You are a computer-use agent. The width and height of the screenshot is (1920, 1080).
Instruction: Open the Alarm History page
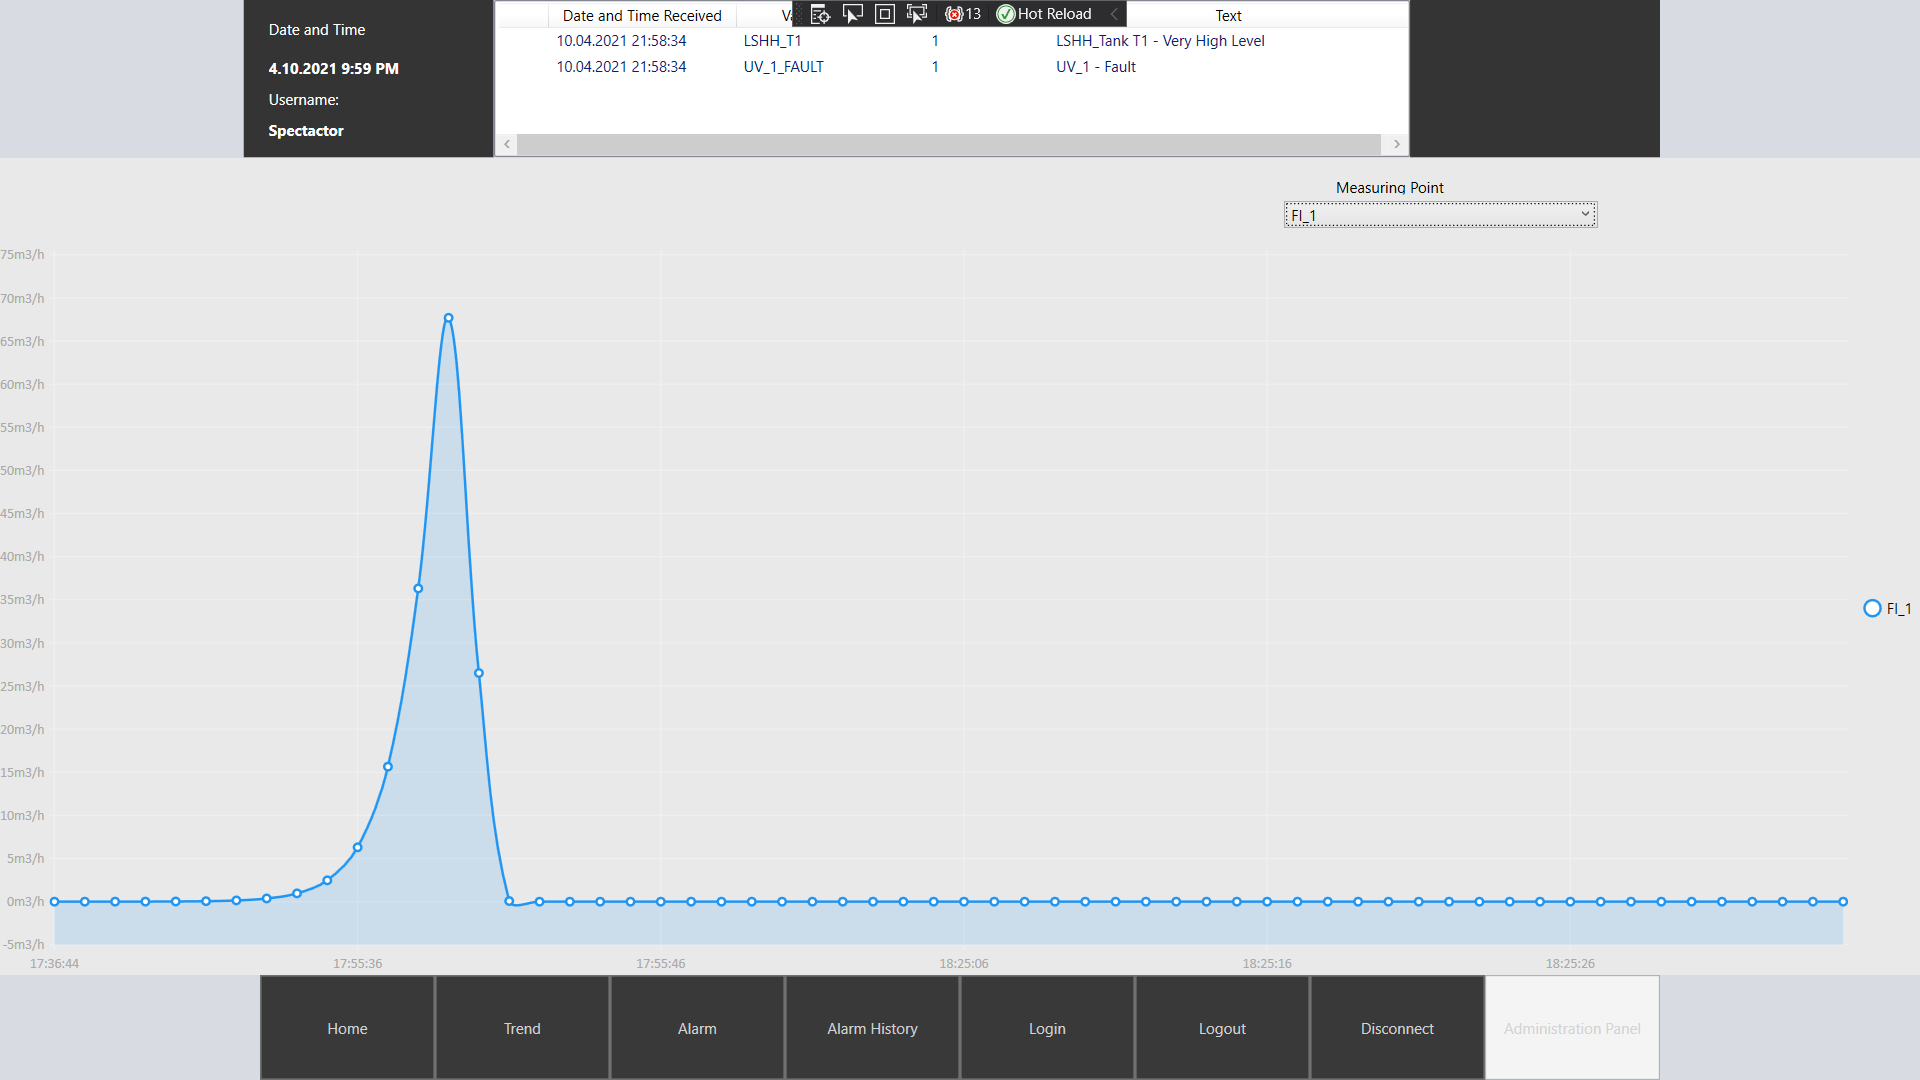pos(872,1028)
